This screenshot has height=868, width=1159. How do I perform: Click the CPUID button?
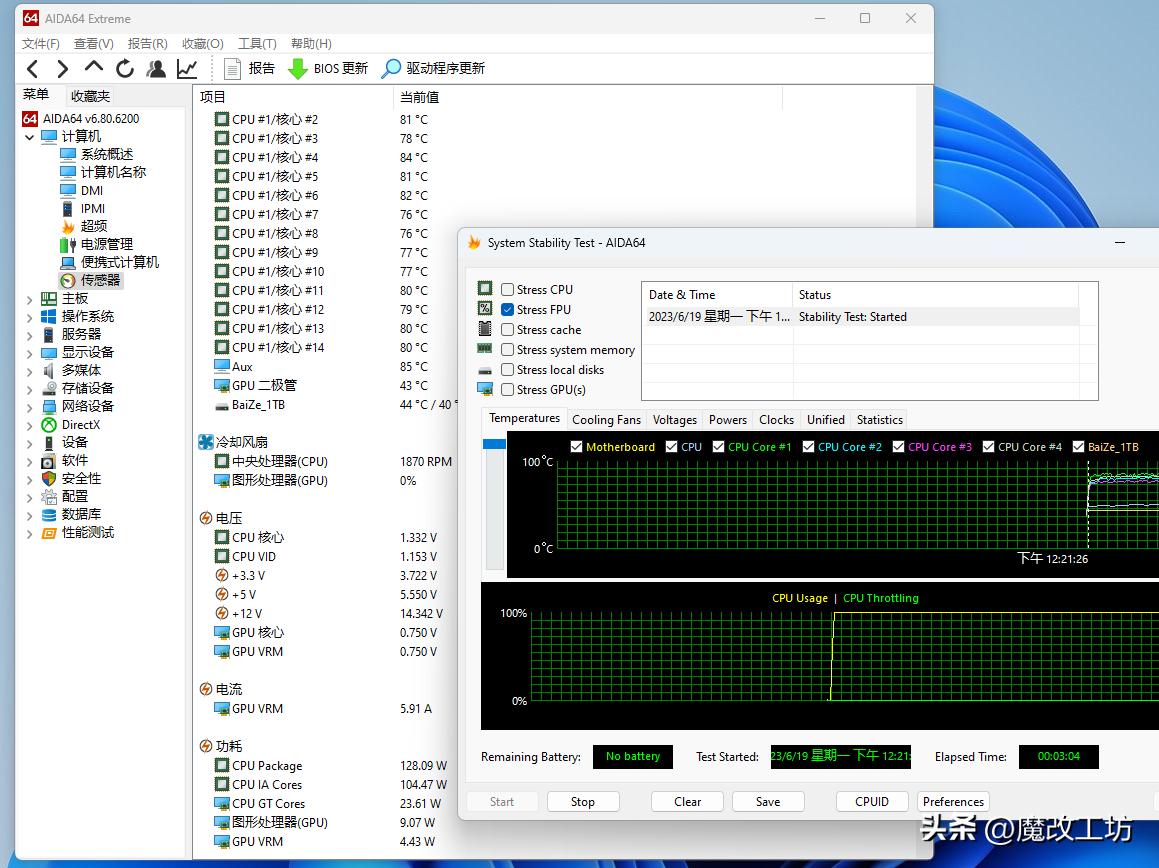tap(871, 801)
